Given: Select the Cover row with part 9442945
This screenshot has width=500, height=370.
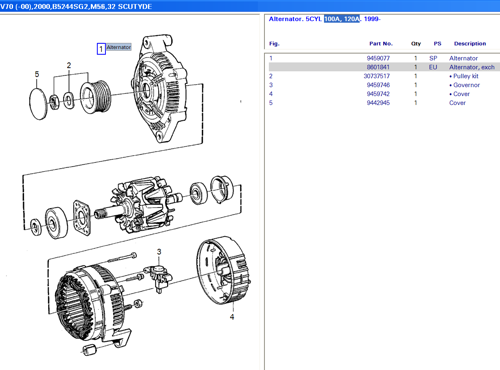Looking at the screenshot, I should 384,103.
